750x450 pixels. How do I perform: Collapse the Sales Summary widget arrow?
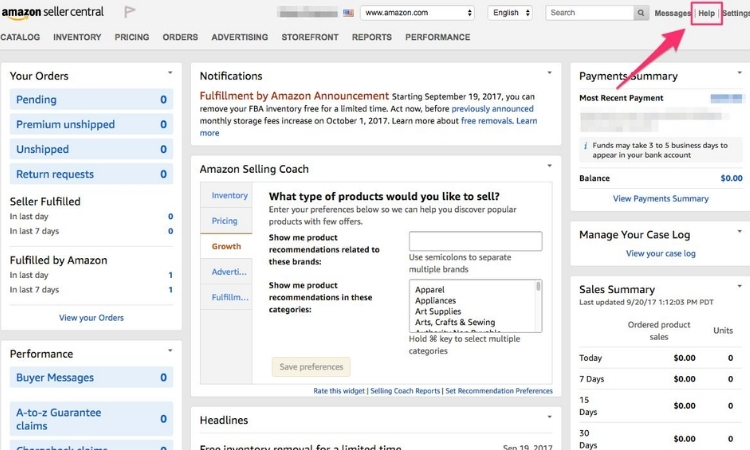(737, 287)
